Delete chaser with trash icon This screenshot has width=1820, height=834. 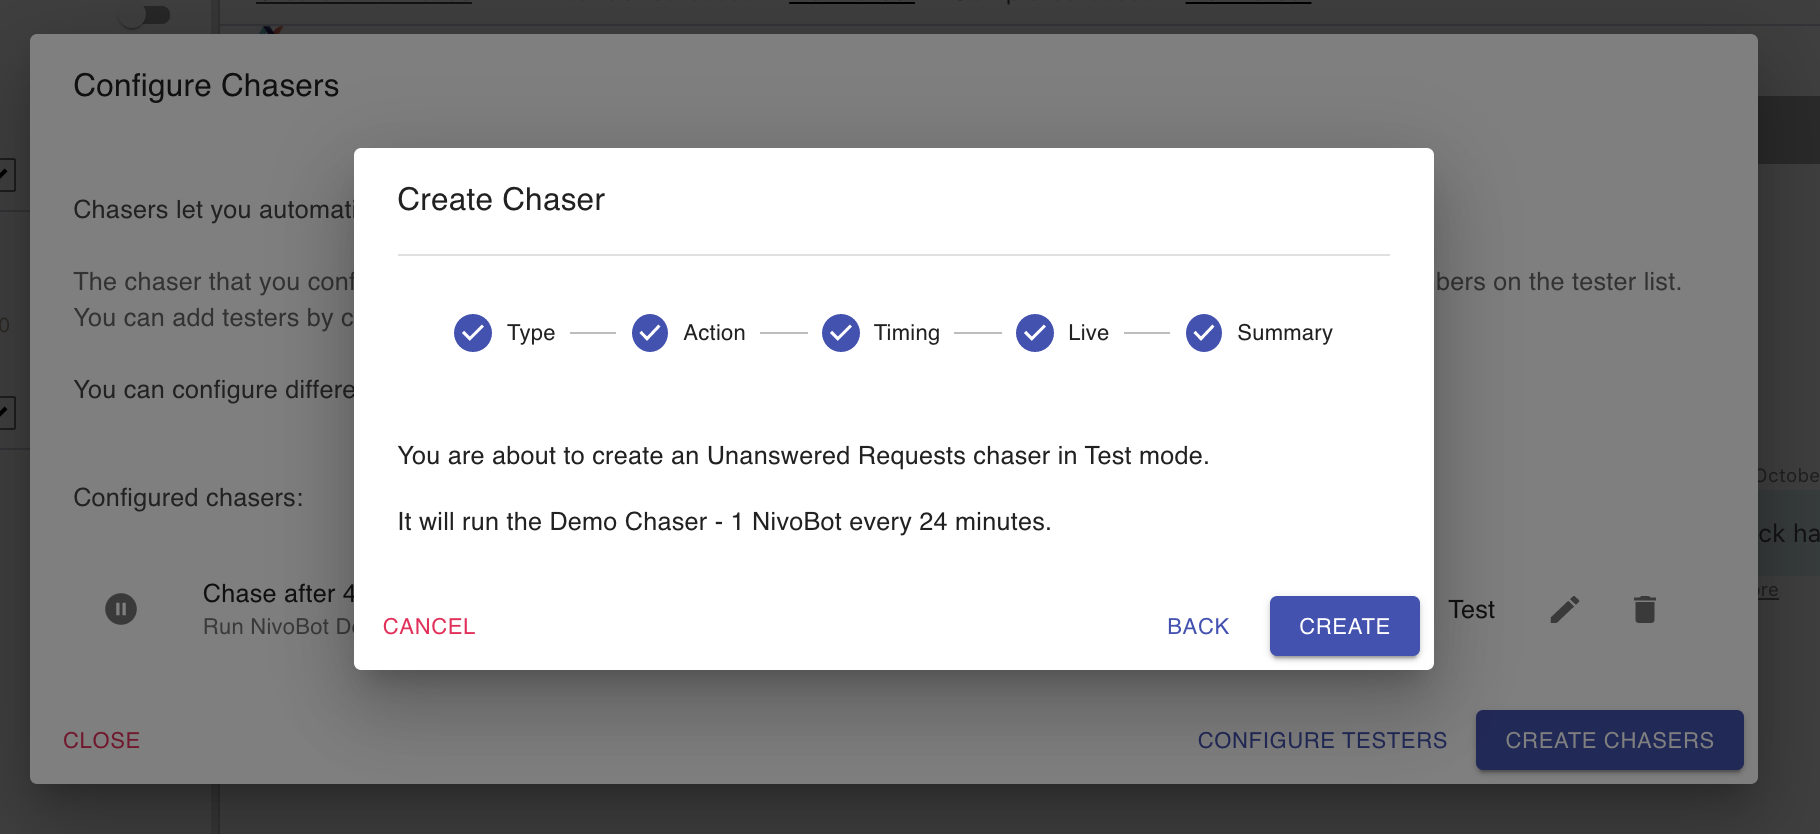[x=1645, y=609]
